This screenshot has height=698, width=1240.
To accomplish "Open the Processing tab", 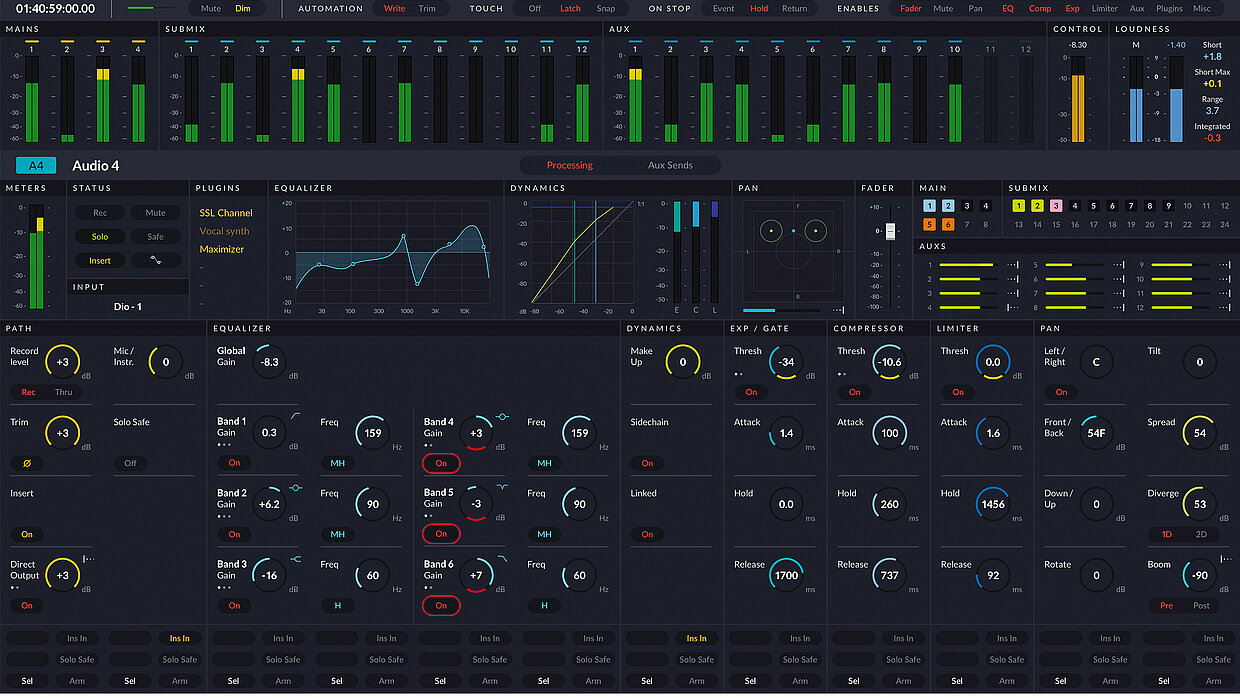I will [x=569, y=165].
